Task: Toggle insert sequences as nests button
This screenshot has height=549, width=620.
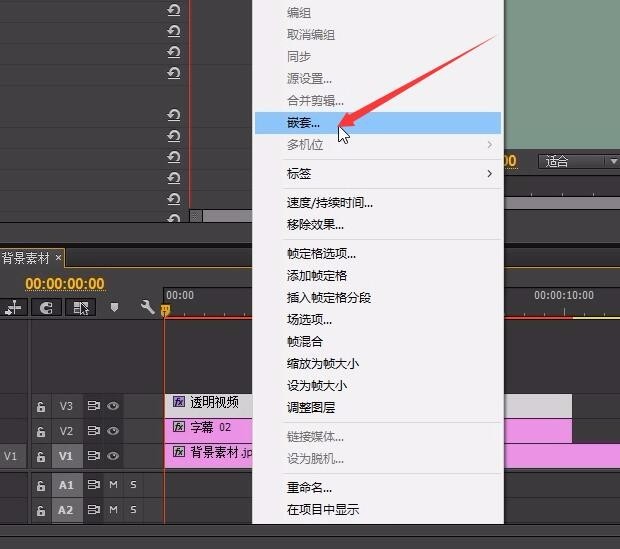Action: click(13, 307)
